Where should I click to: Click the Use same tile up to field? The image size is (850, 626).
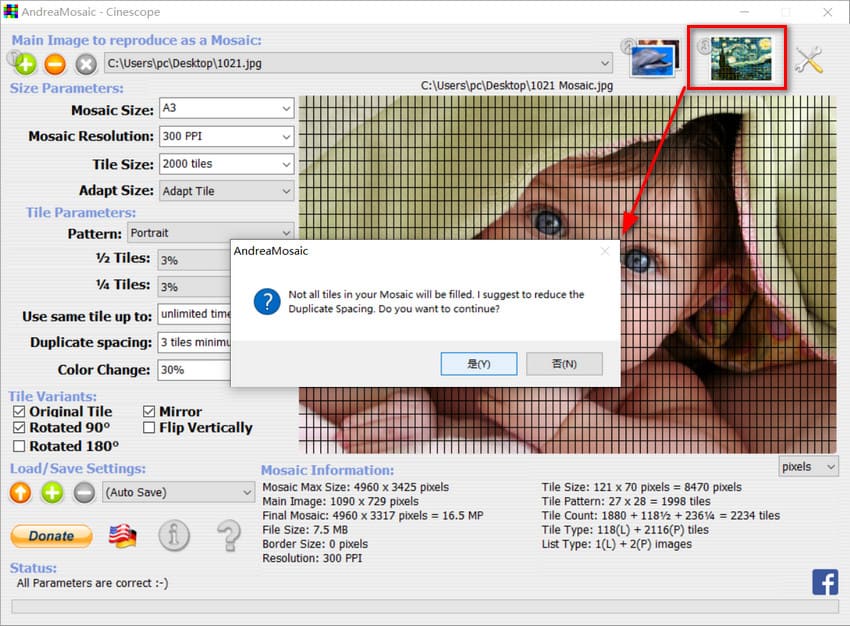[194, 314]
